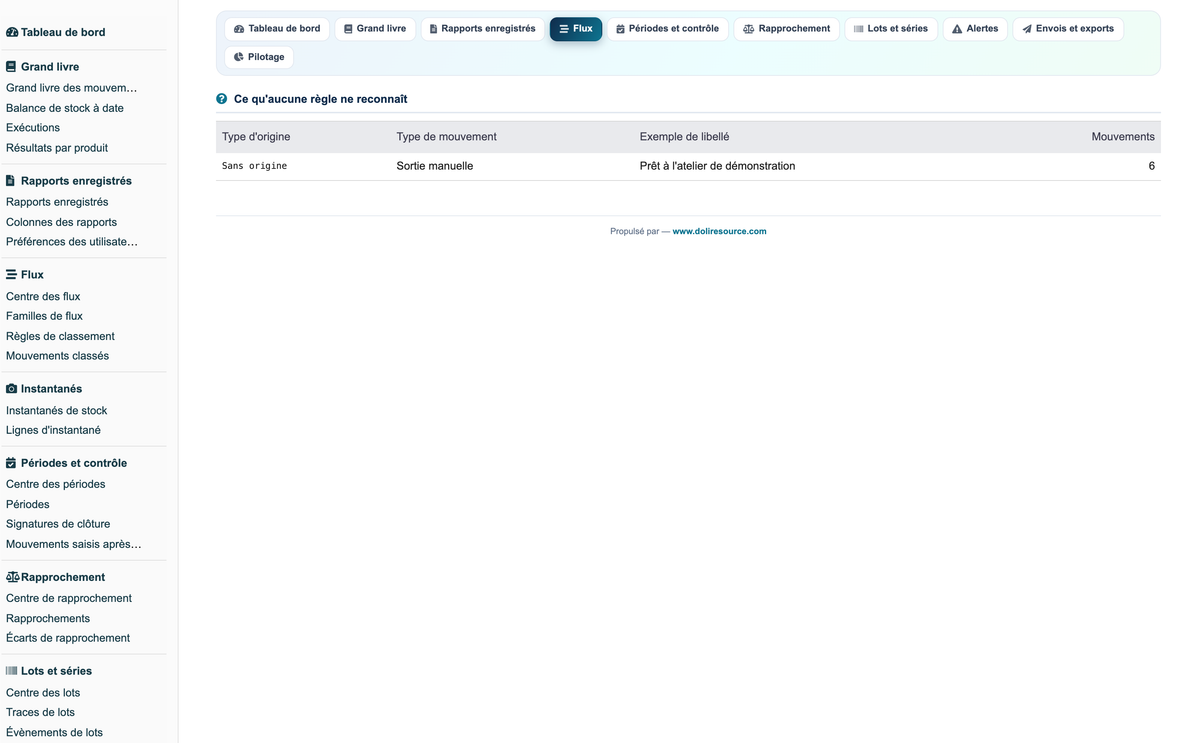Switch to the Grand livre tab
Screen dimensions: 1200x743
tap(375, 29)
